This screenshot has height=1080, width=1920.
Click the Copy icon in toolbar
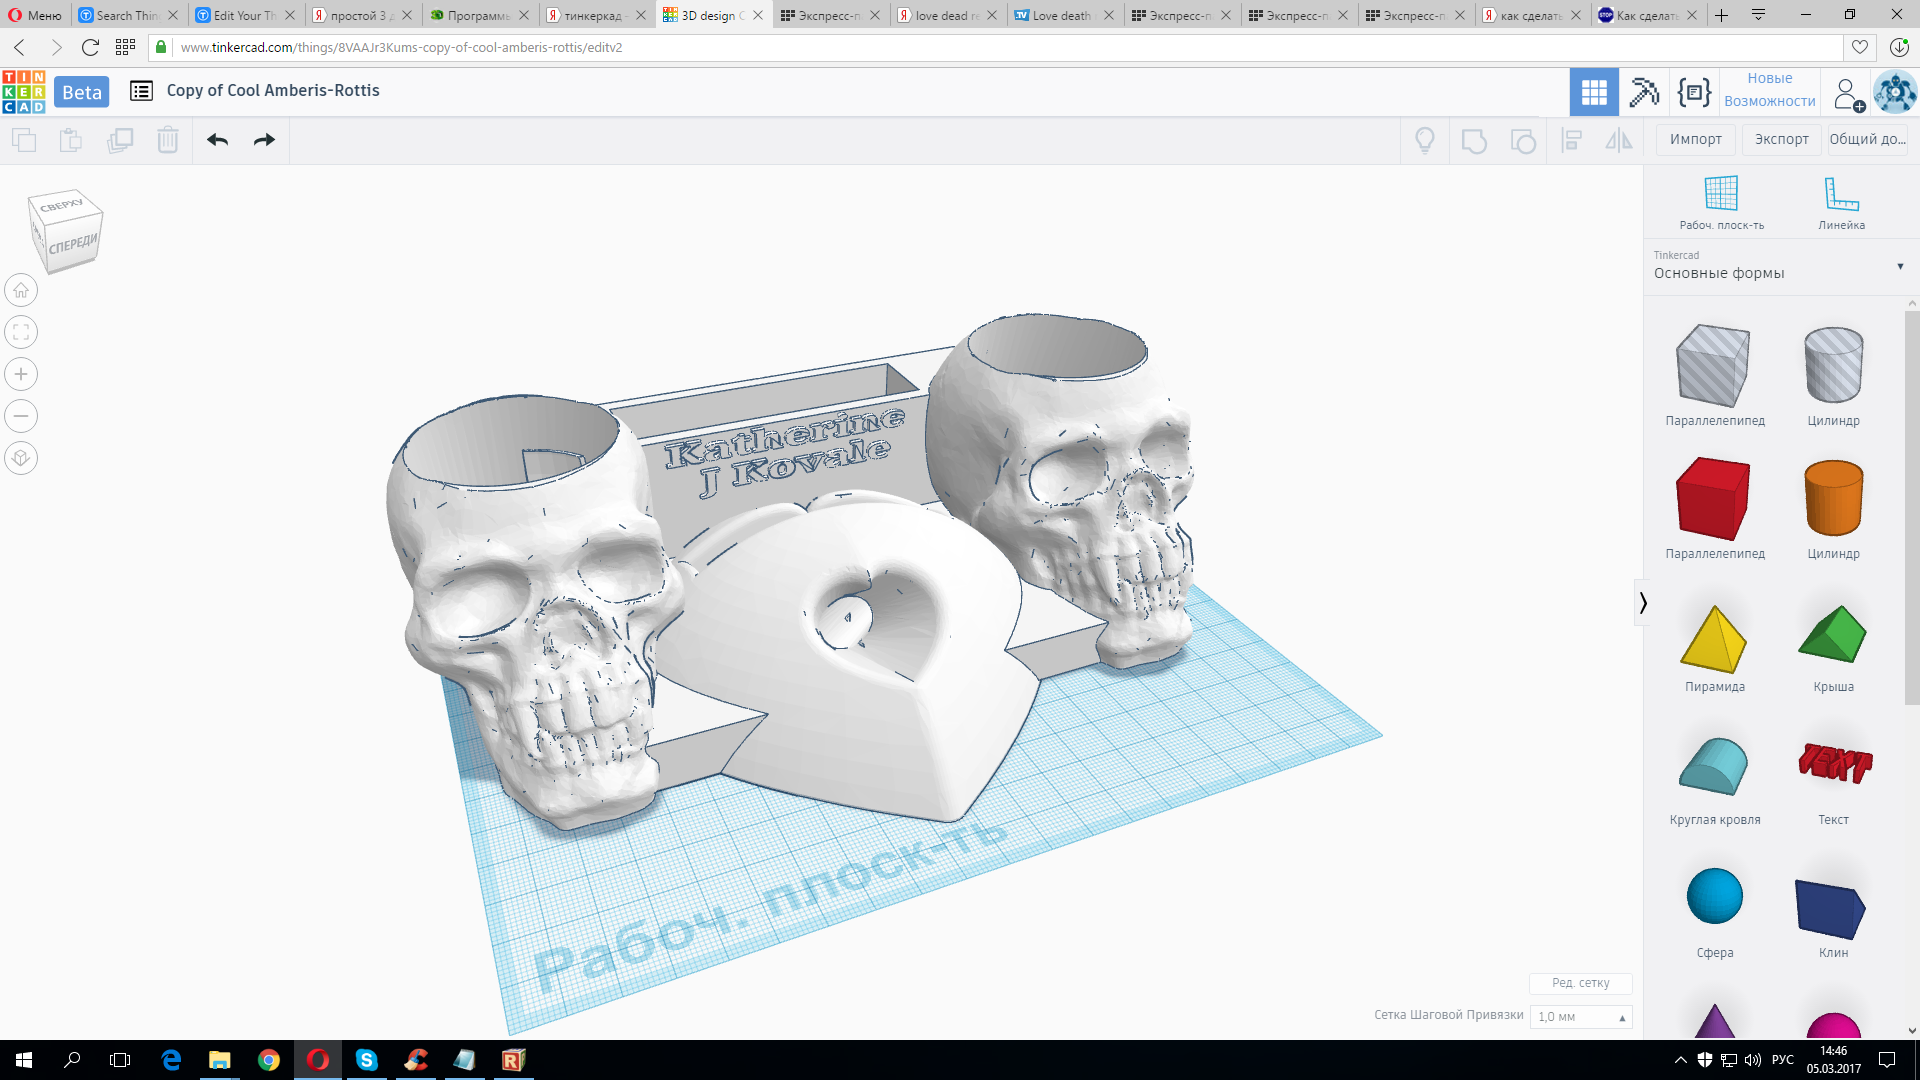(x=24, y=140)
